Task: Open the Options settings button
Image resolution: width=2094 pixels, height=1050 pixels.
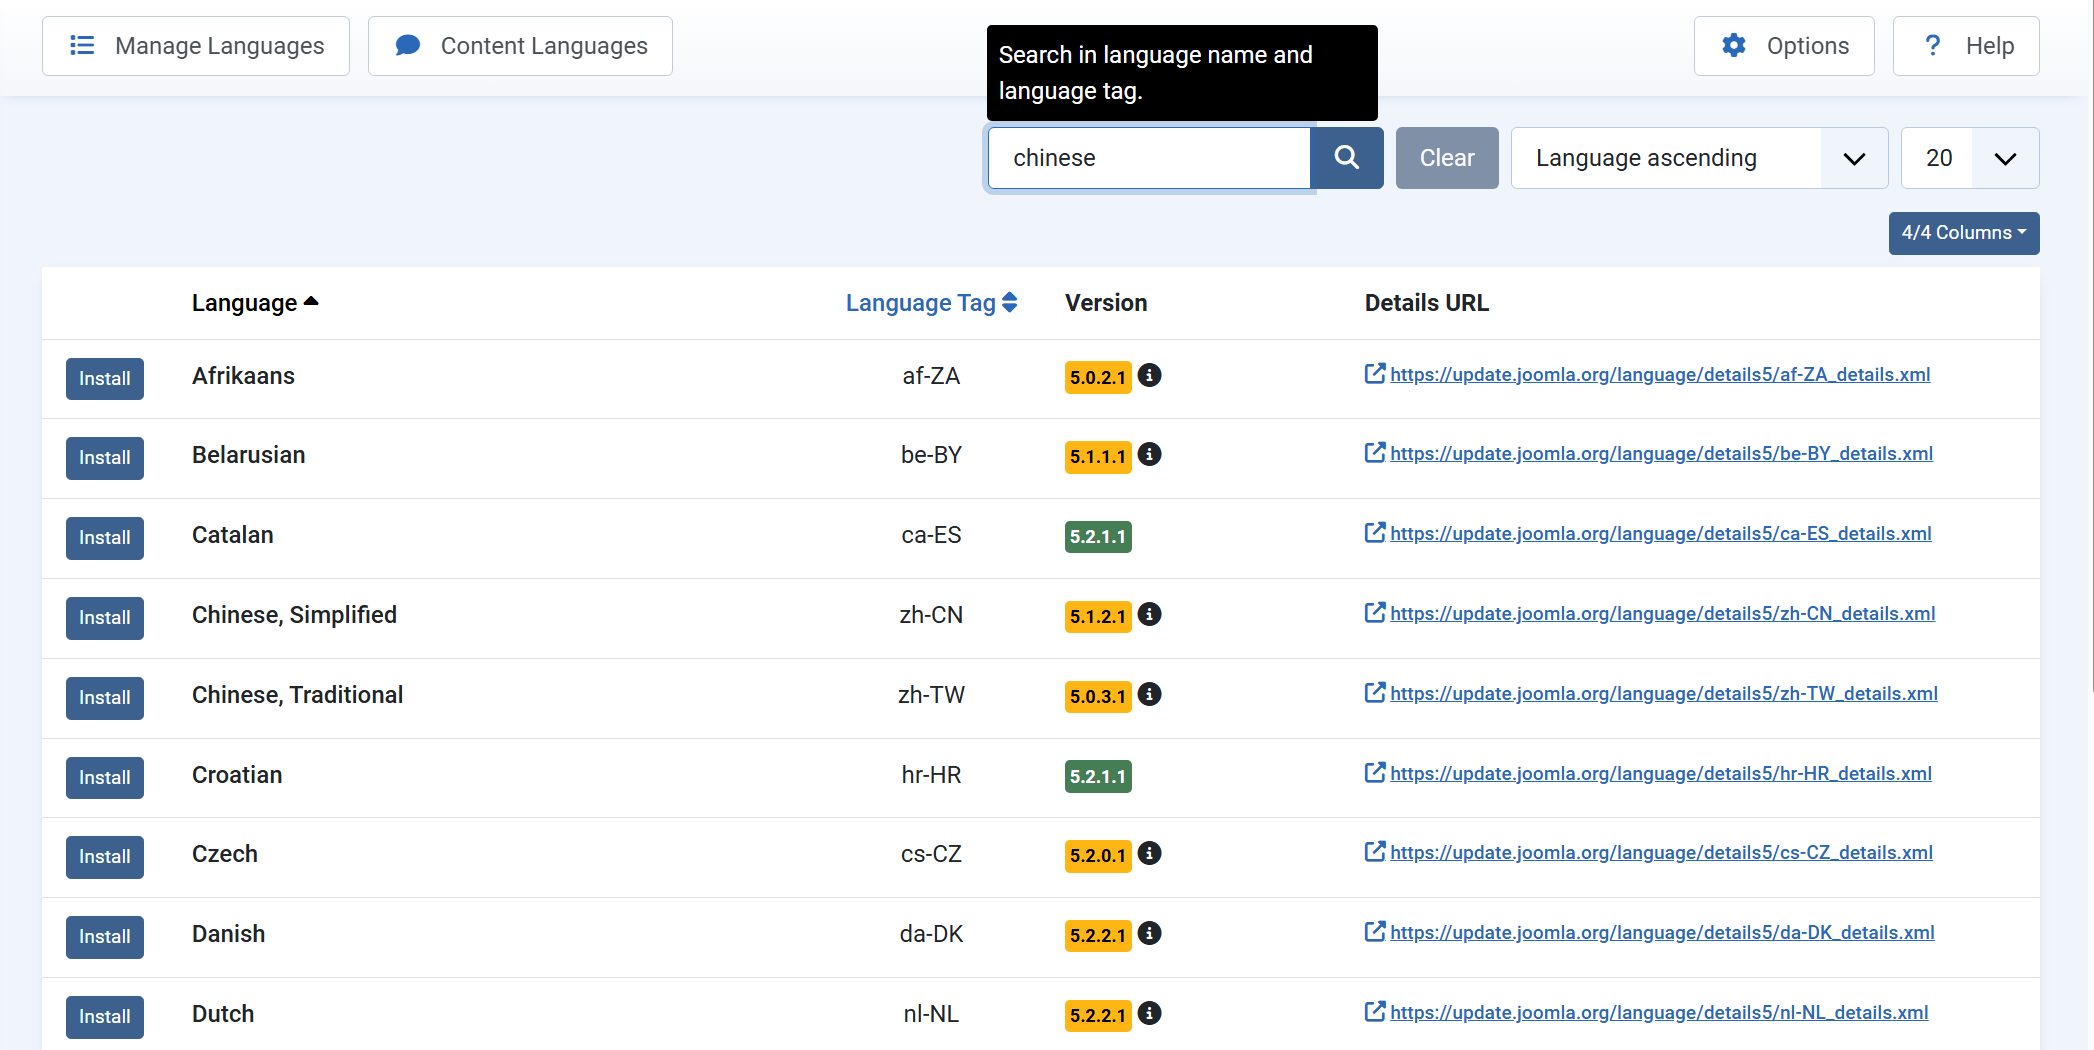Action: tap(1784, 46)
